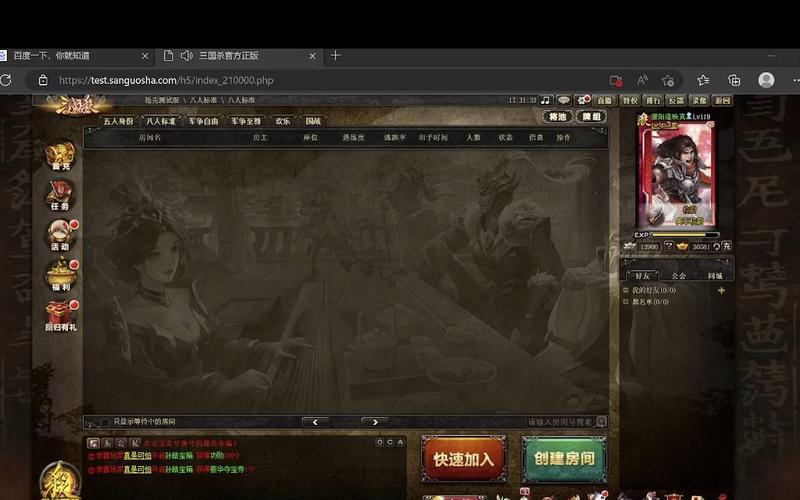Viewport: 800px width, 500px height.
Task: Toggle game music with the note icon
Action: (545, 101)
